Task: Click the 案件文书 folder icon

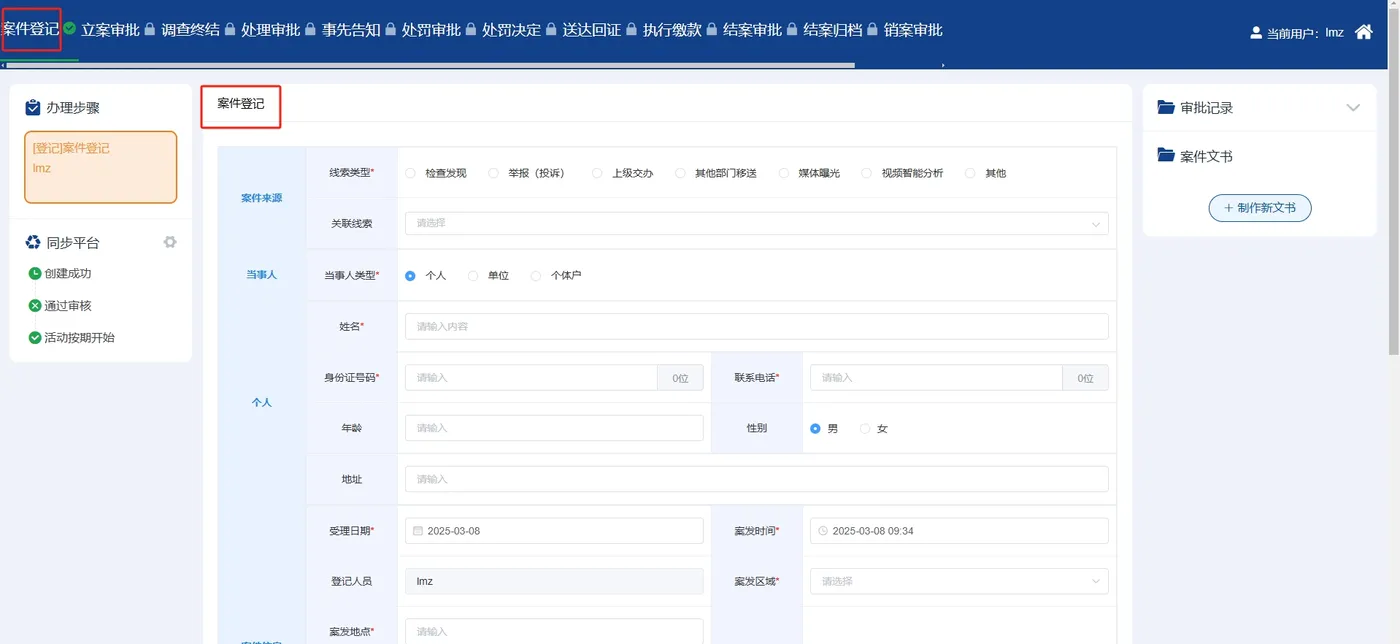Action: click(1165, 155)
